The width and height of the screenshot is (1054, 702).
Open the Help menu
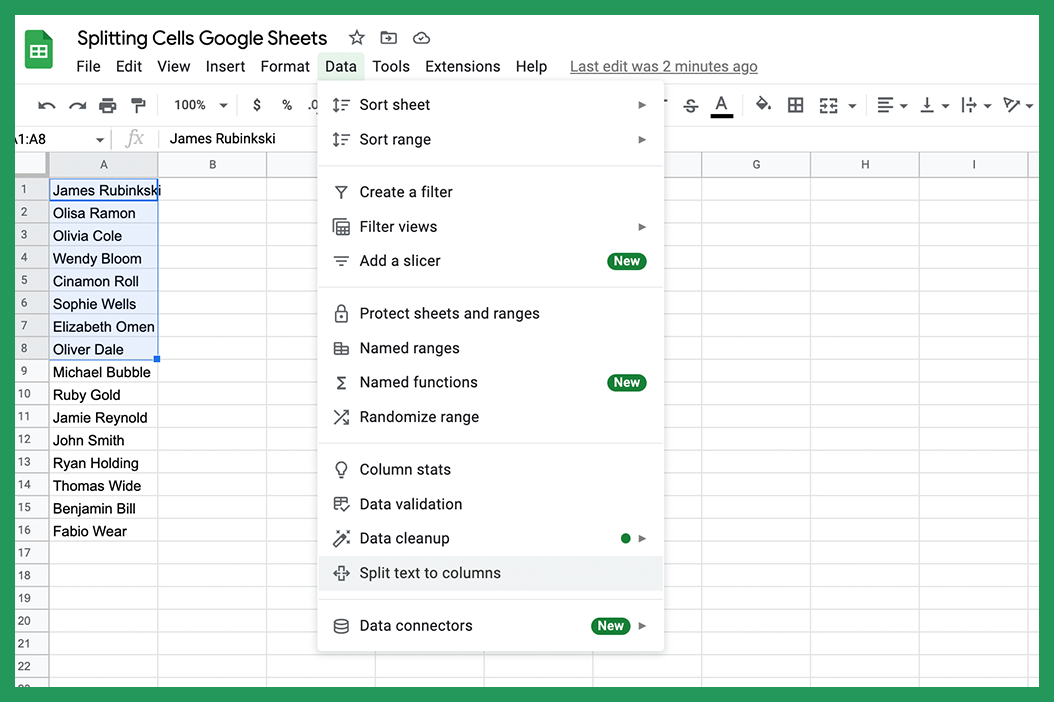tap(531, 66)
